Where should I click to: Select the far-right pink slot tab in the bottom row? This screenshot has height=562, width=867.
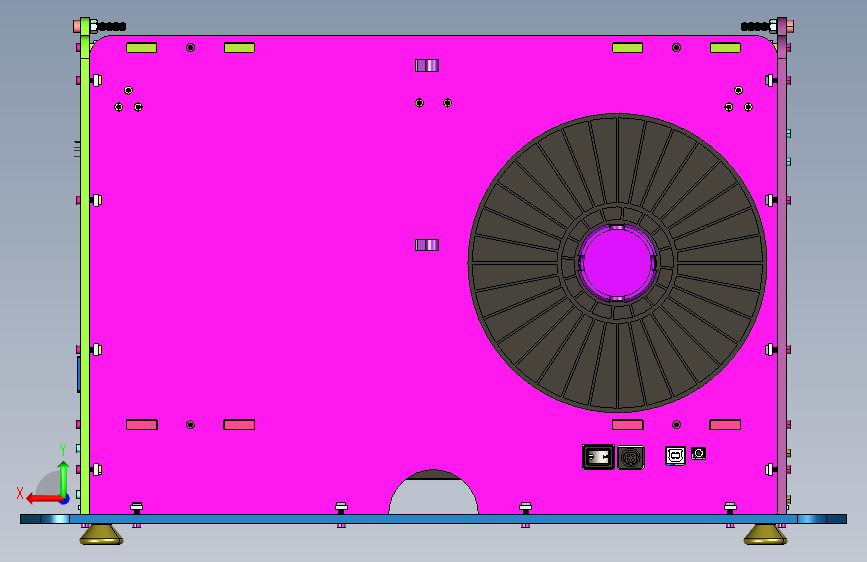tap(725, 425)
